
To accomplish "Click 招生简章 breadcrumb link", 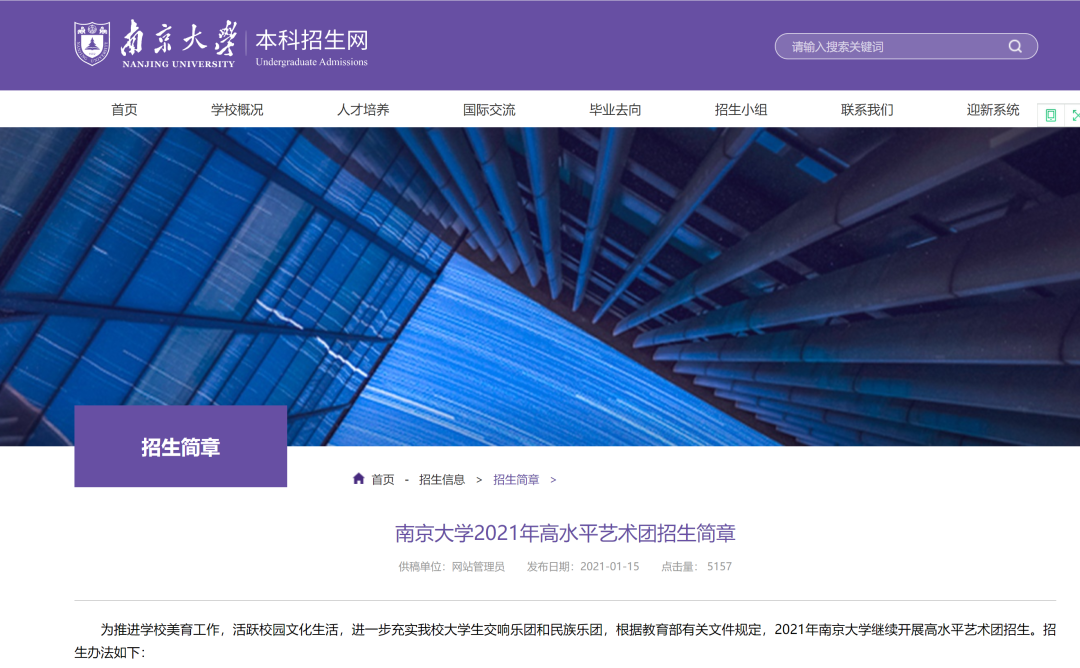I will point(516,480).
